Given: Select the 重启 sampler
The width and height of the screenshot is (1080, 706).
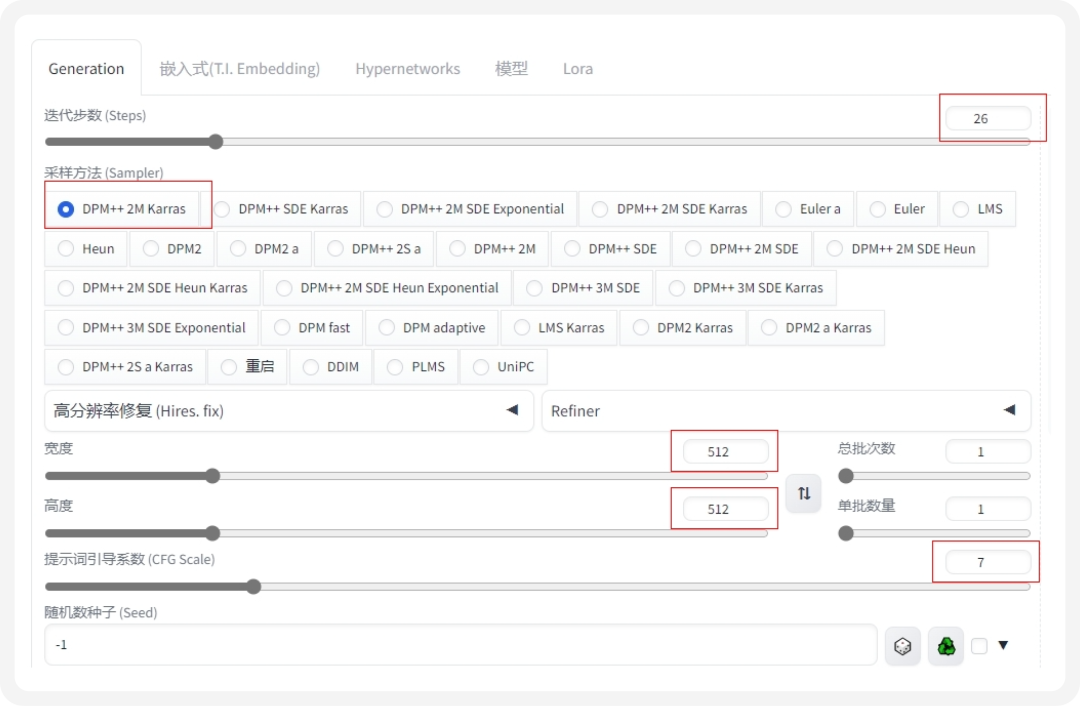Looking at the screenshot, I should [248, 366].
